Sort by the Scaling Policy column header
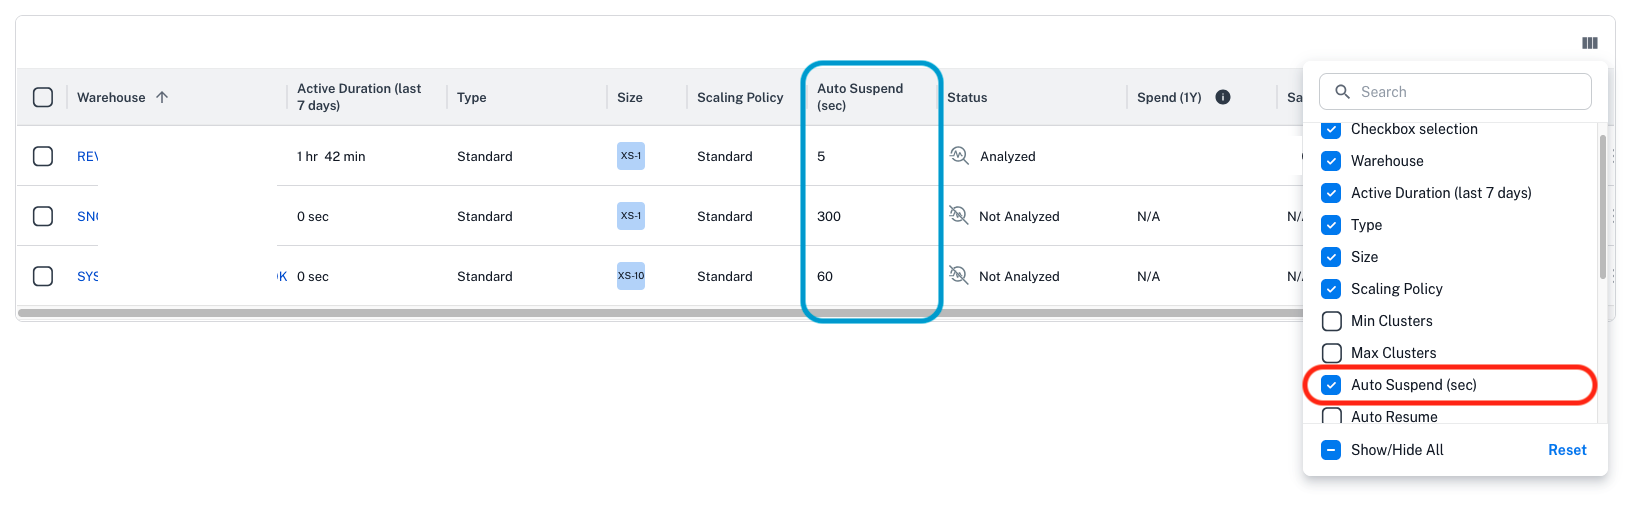Screen dimensions: 1637x518 click(x=739, y=97)
